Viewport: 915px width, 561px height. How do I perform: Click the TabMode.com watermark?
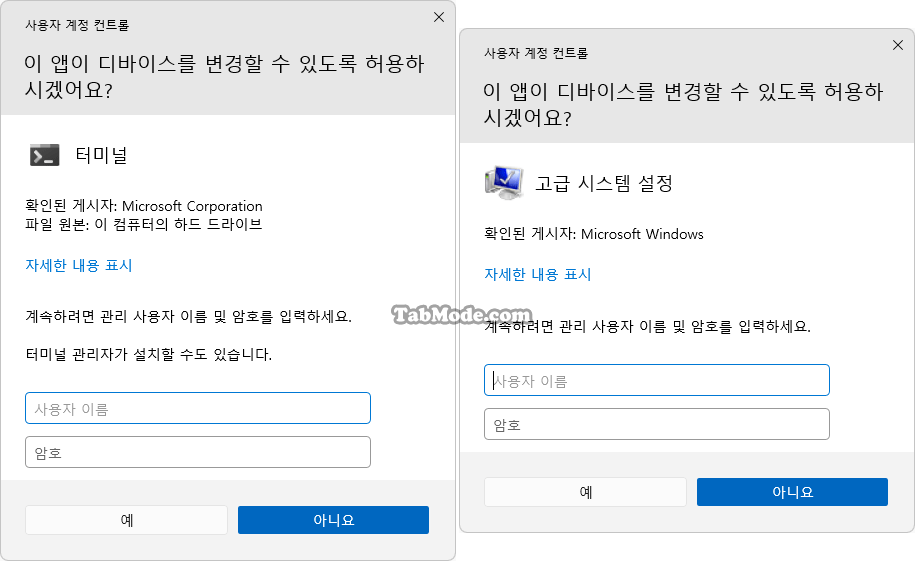pyautogui.click(x=462, y=315)
